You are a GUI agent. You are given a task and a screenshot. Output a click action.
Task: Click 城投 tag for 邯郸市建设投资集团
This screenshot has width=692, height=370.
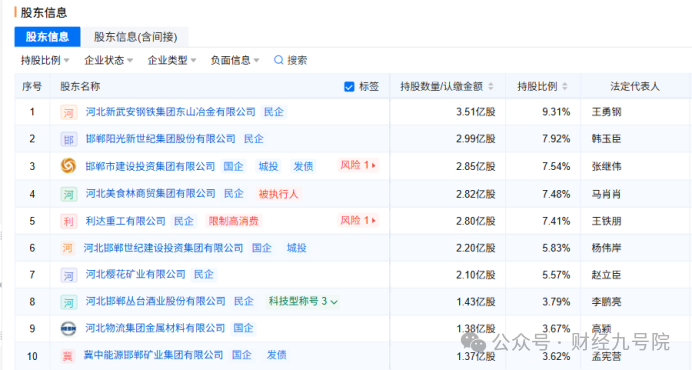tap(268, 166)
